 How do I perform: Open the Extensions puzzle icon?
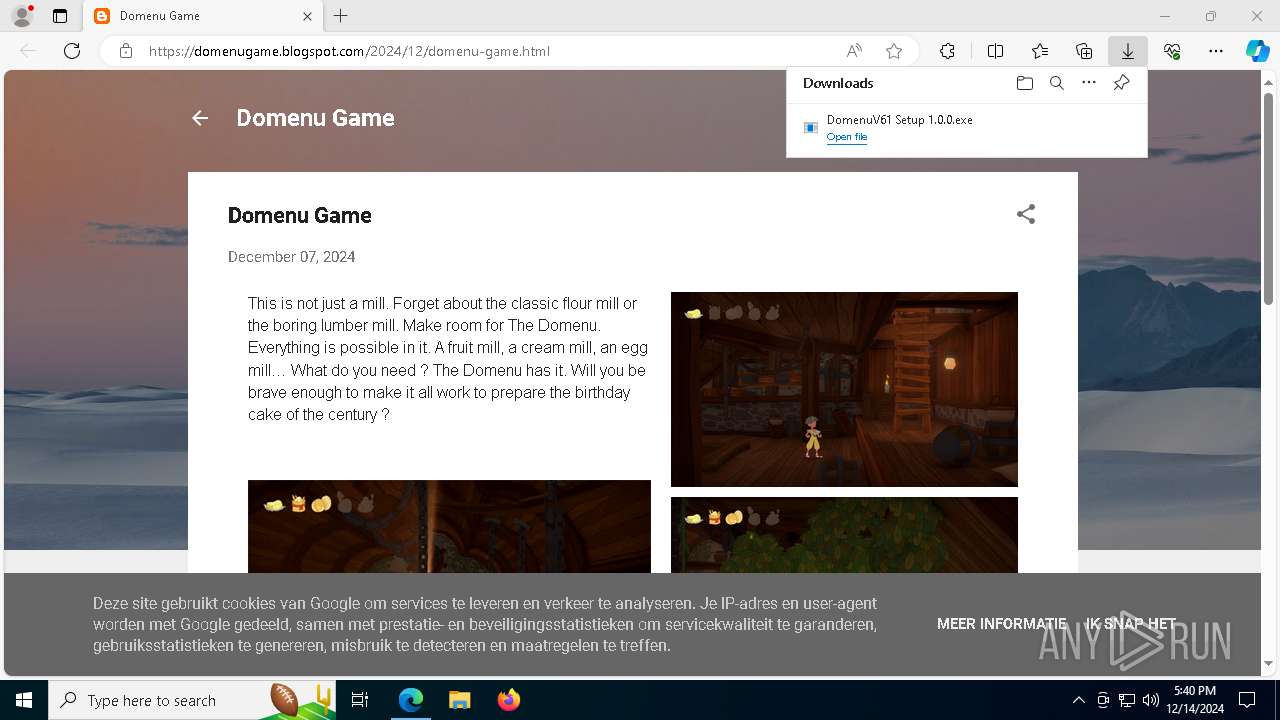947,51
